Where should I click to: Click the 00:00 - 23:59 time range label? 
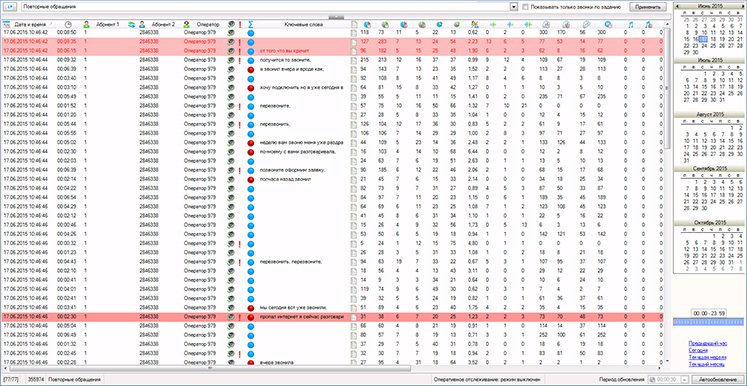pyautogui.click(x=709, y=313)
